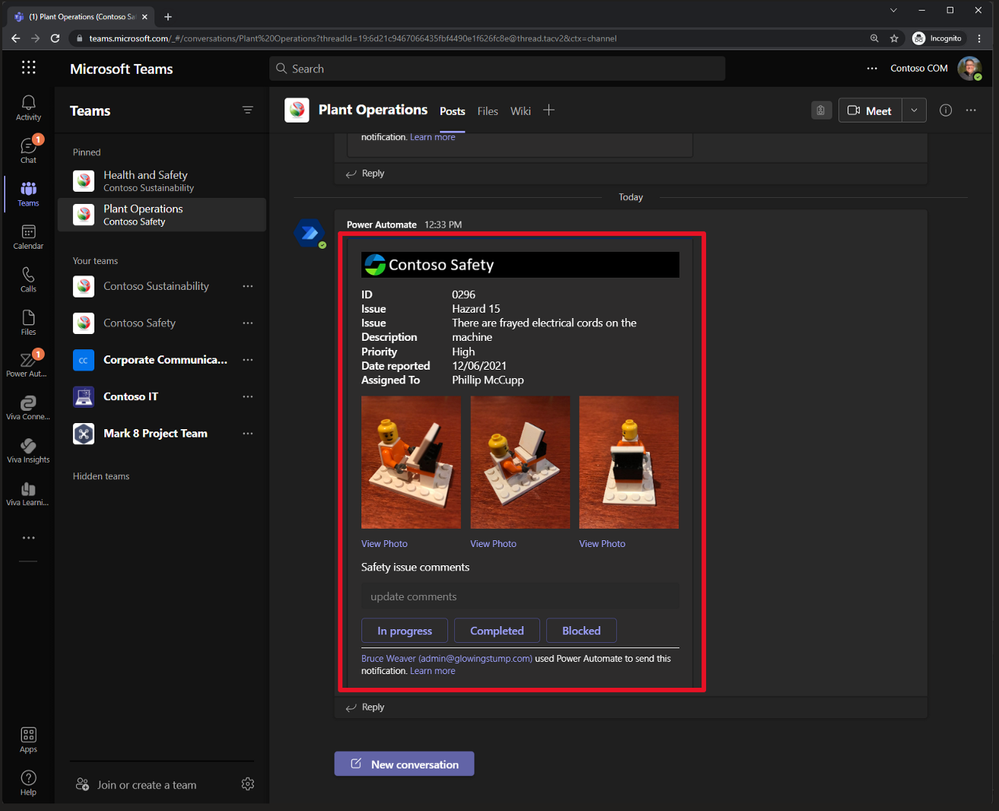This screenshot has height=811, width=999.
Task: Click the Teams list filter icon
Action: [x=248, y=110]
